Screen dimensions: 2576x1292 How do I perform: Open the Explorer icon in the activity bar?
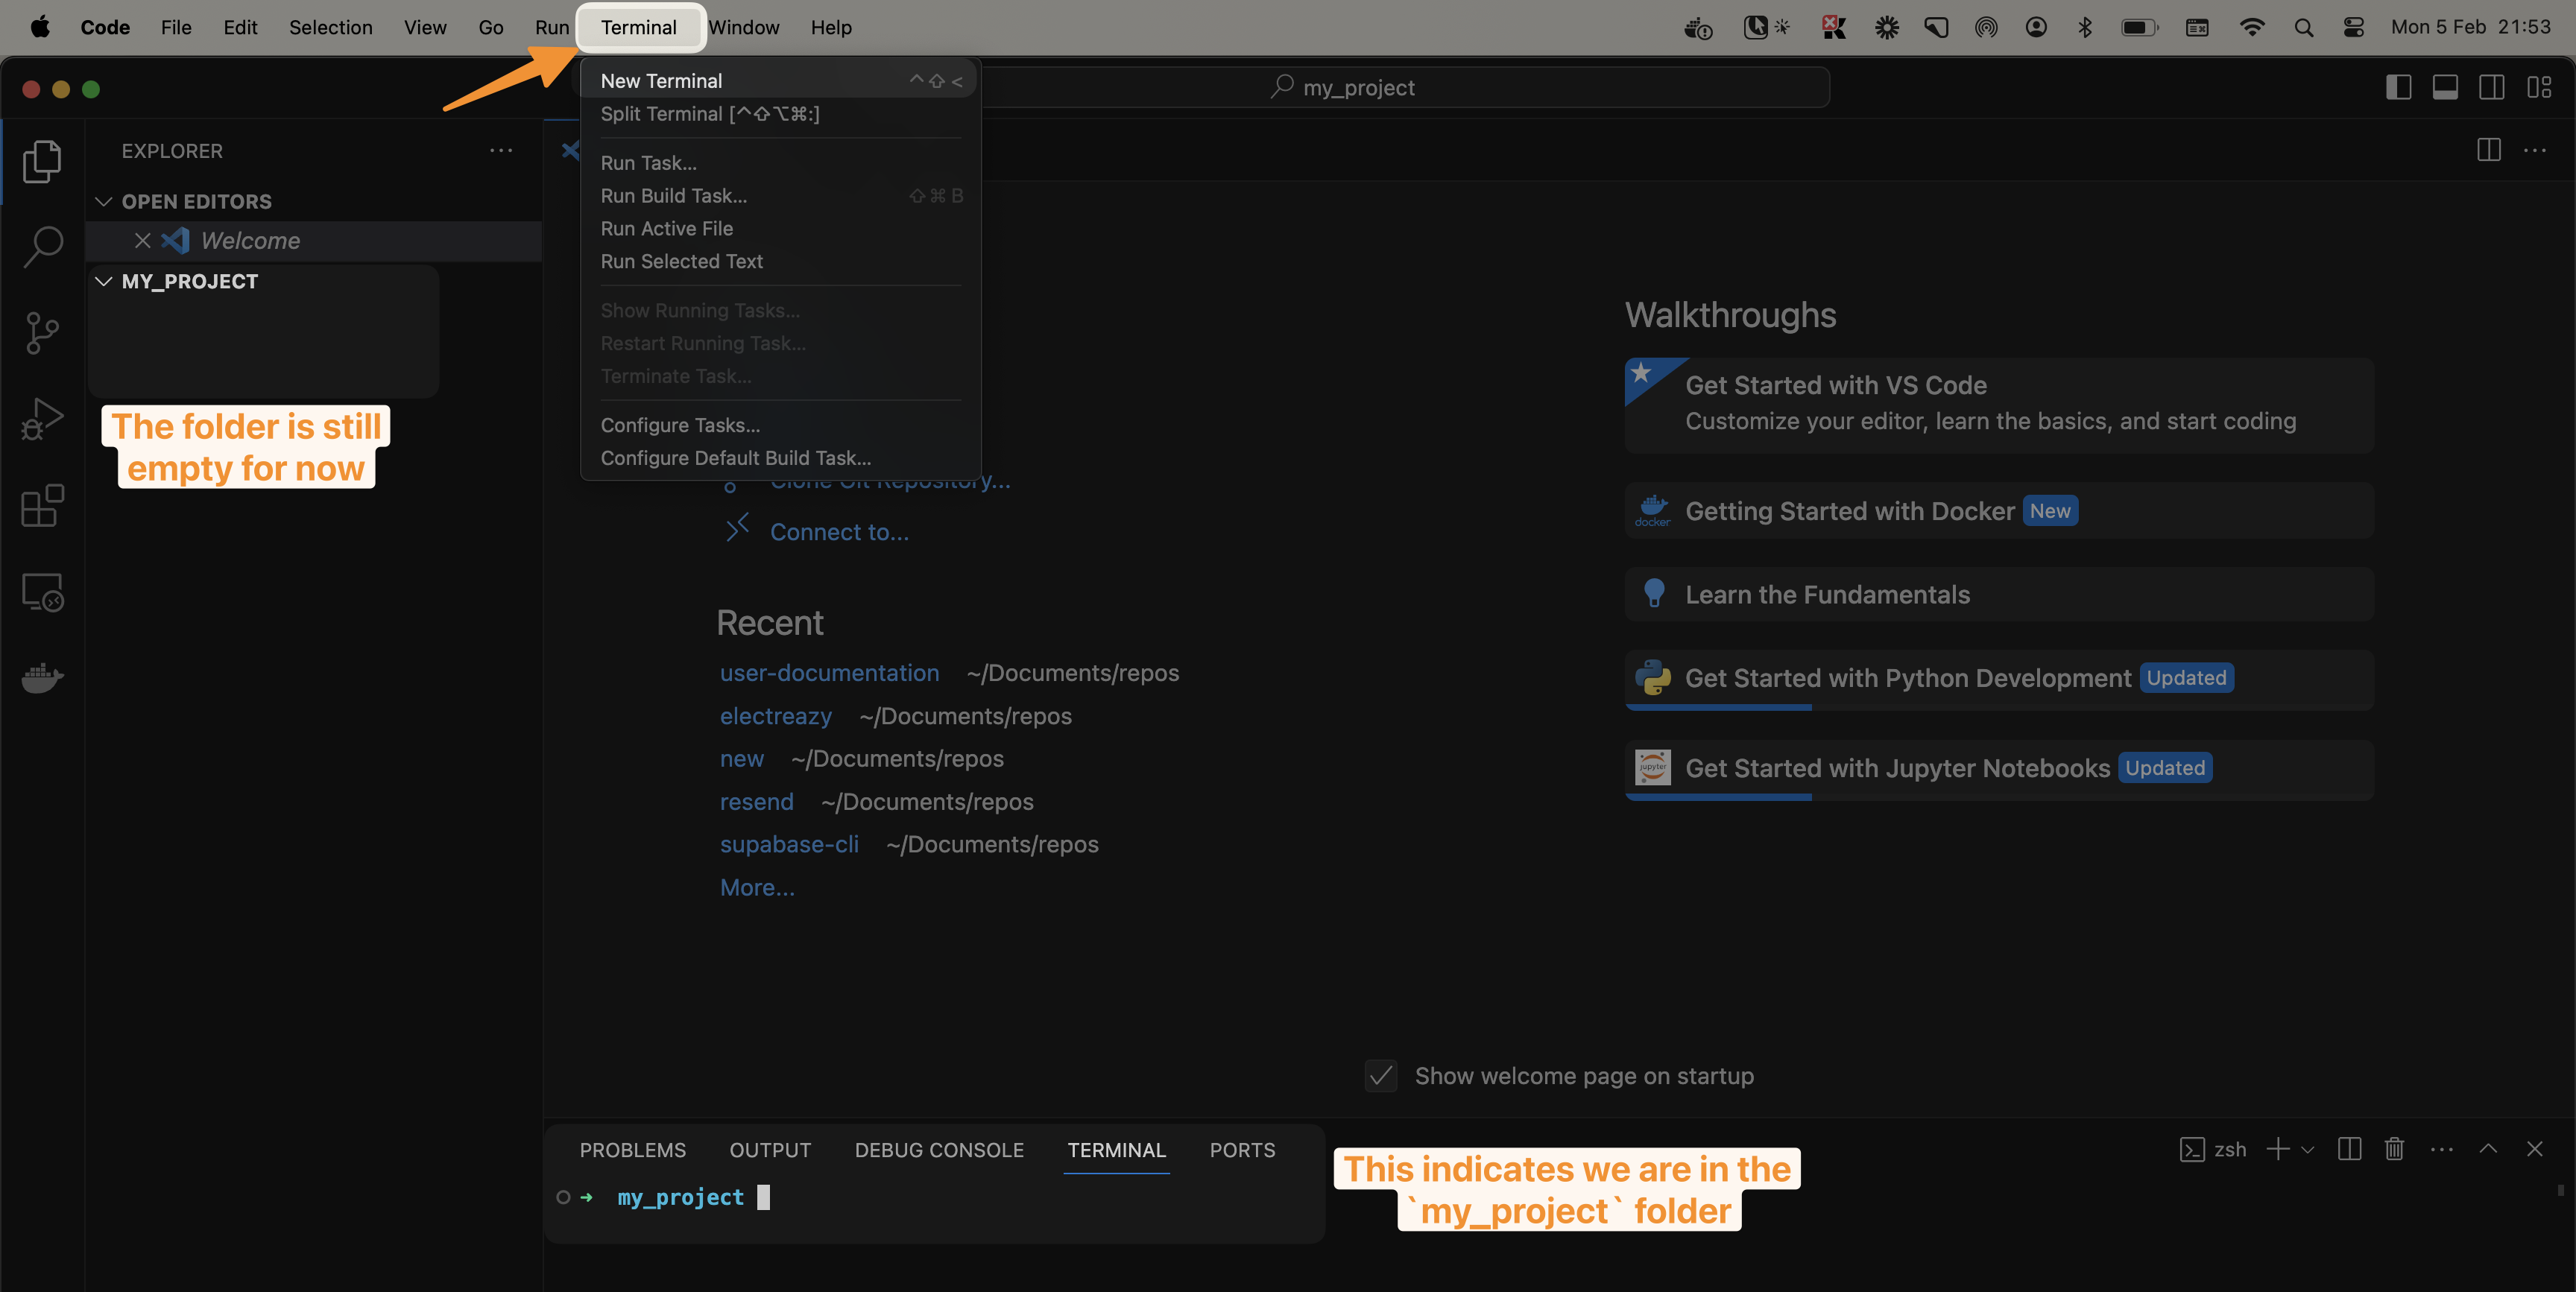pos(42,160)
